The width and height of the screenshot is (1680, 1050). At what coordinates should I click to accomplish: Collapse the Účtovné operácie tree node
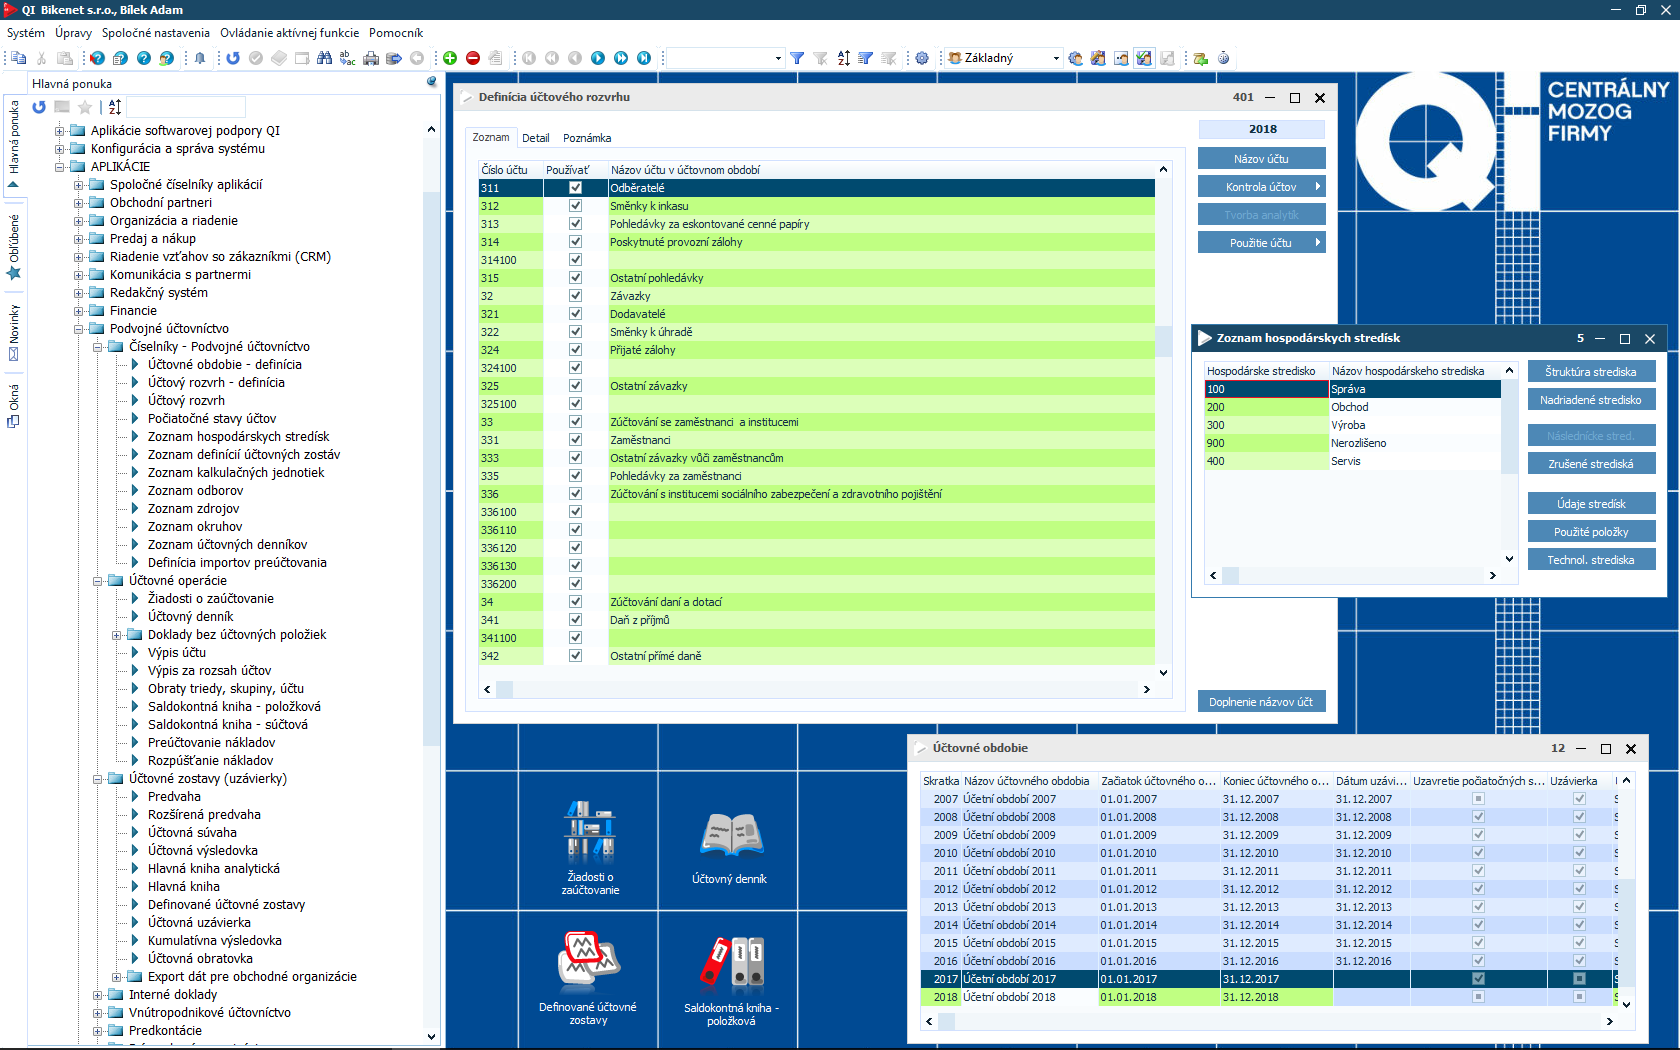[98, 581]
